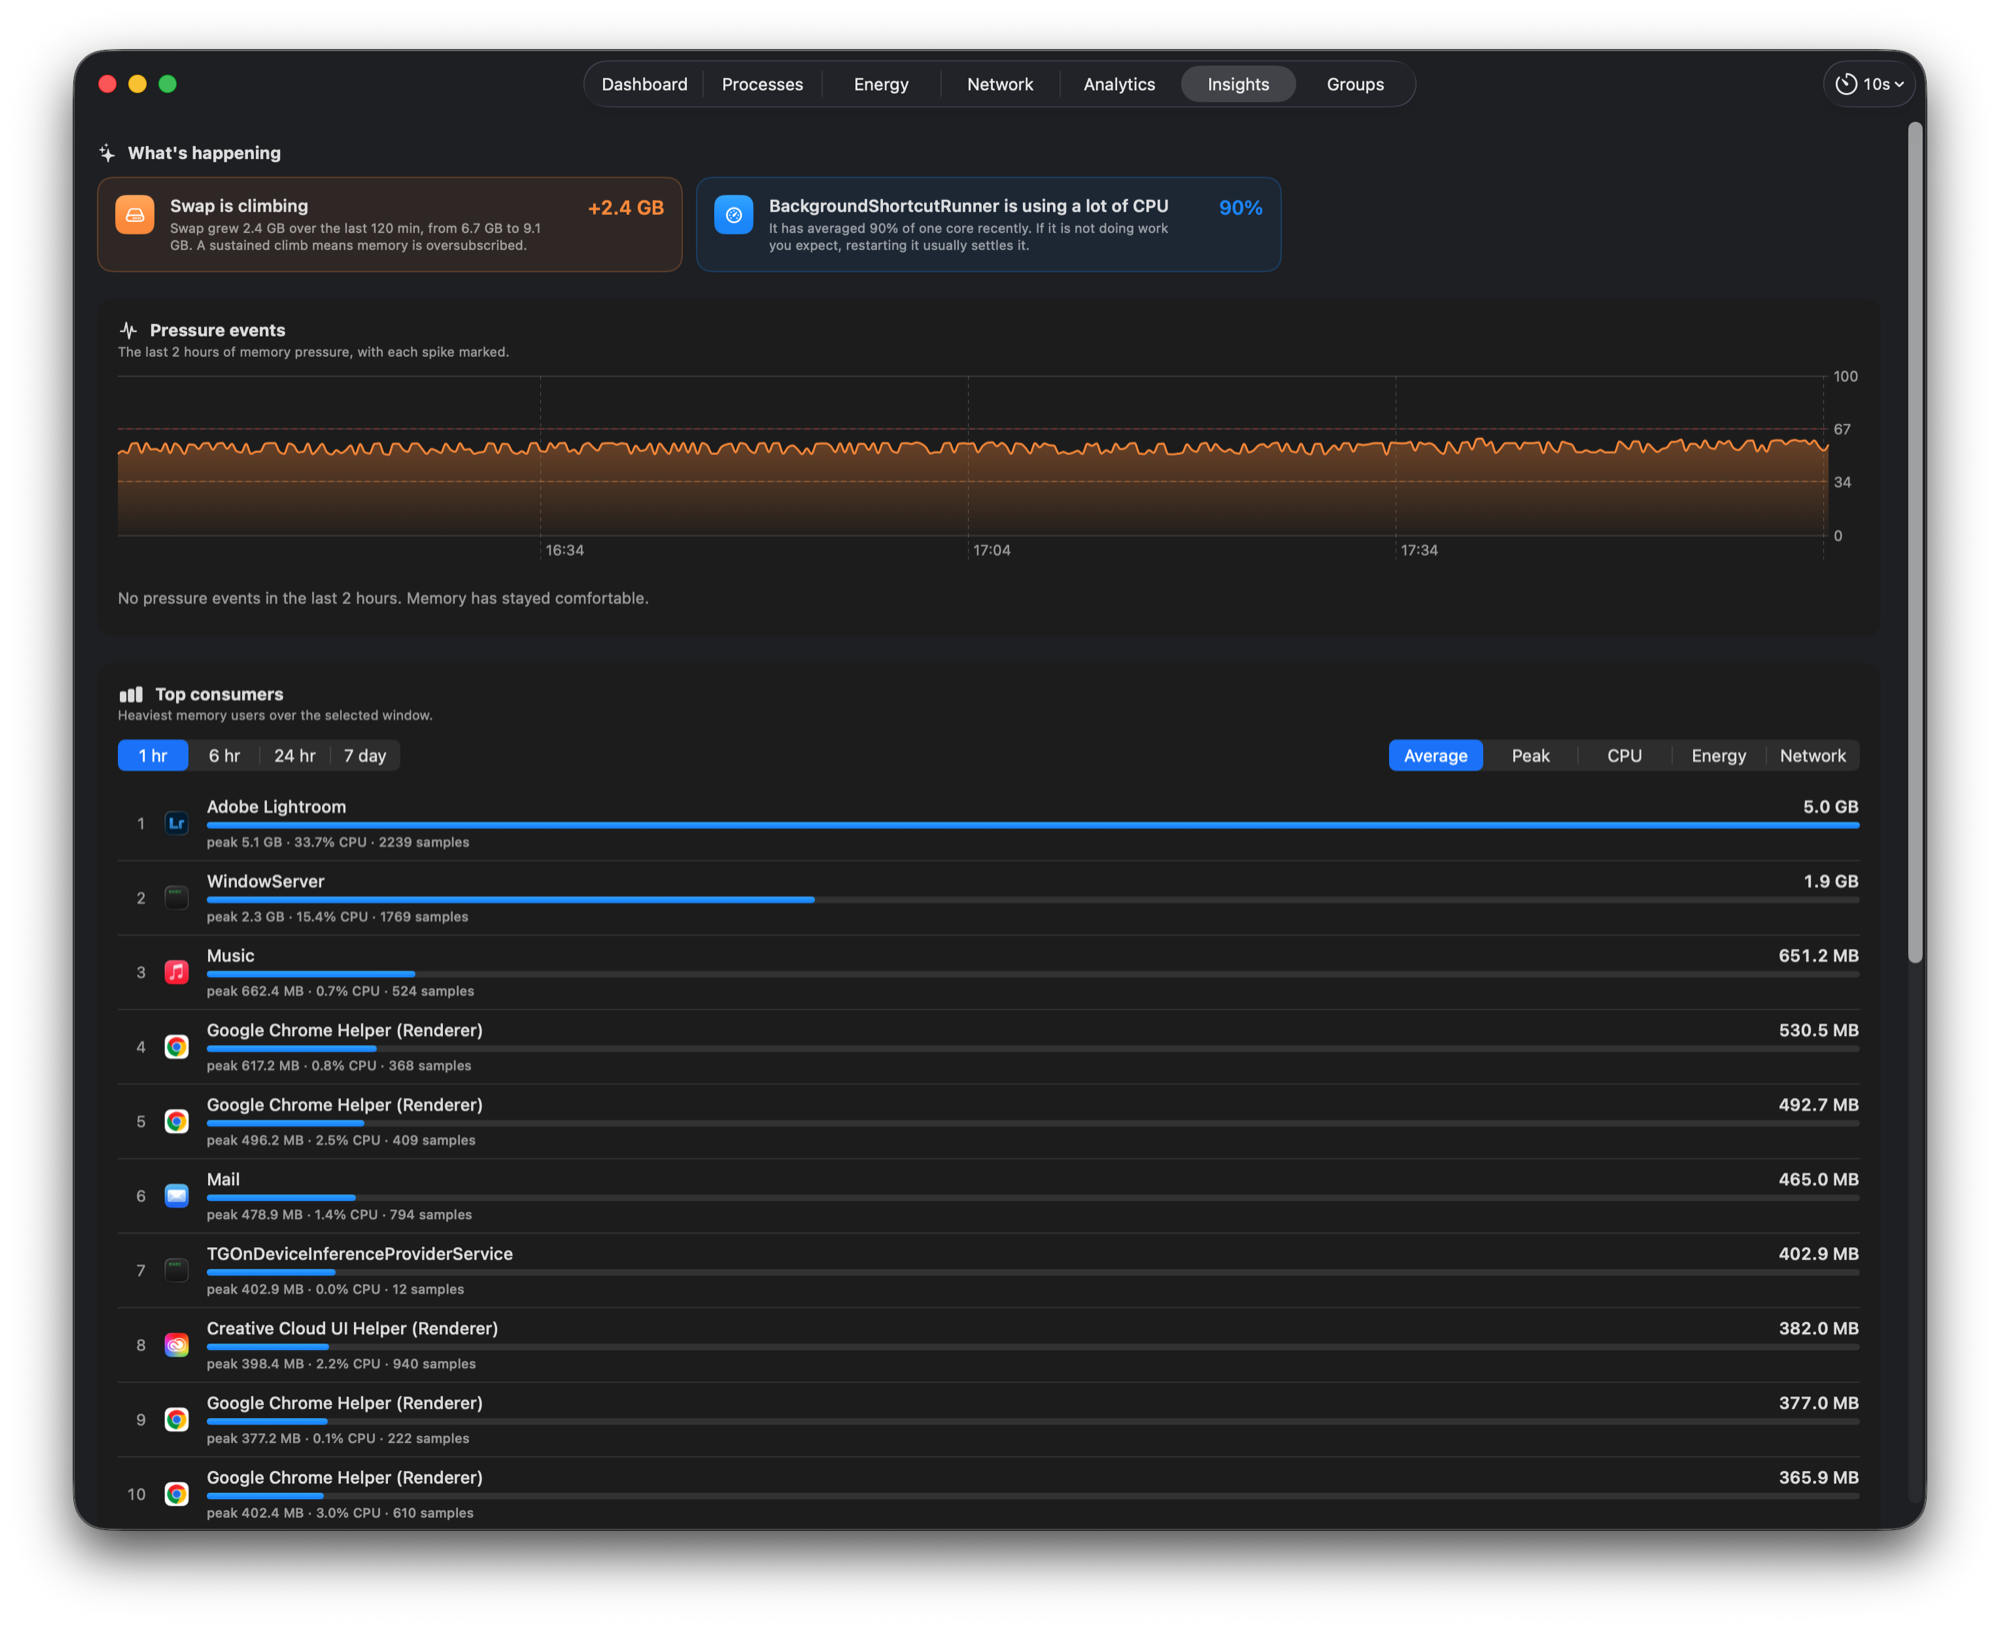Screen dimensions: 2000x1627
Task: Open the Network tab in top navigation
Action: (x=1000, y=84)
